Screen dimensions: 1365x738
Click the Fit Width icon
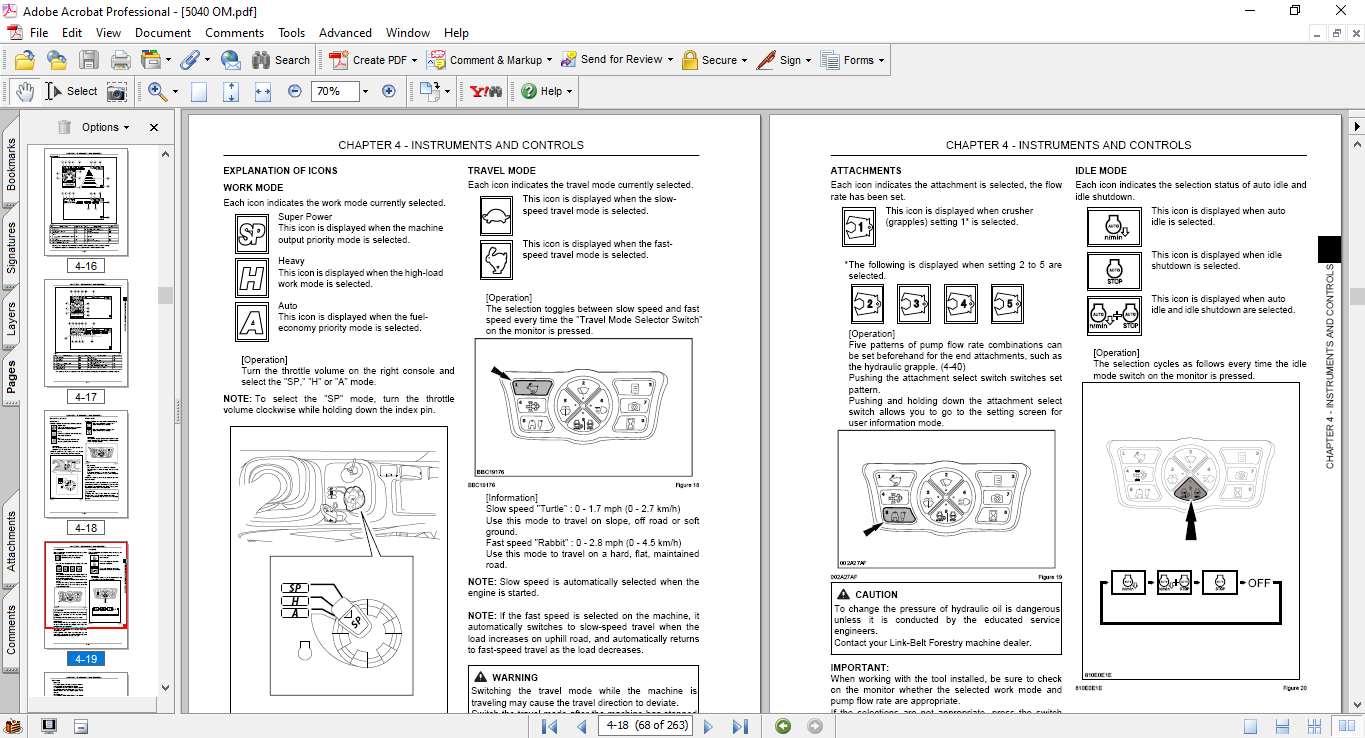coord(263,91)
